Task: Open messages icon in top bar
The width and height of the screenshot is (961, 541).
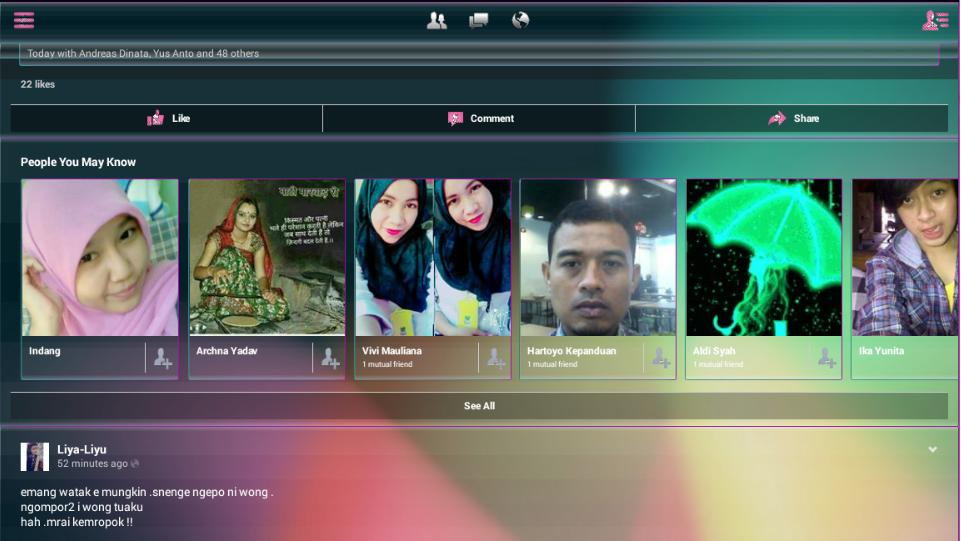Action: point(479,20)
